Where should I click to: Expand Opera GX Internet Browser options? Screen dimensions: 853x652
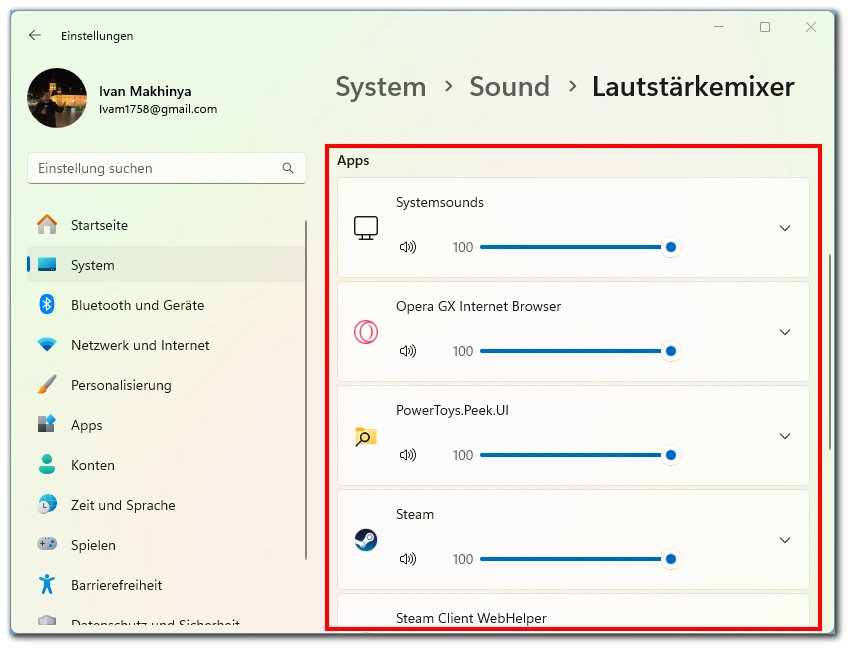click(x=784, y=332)
